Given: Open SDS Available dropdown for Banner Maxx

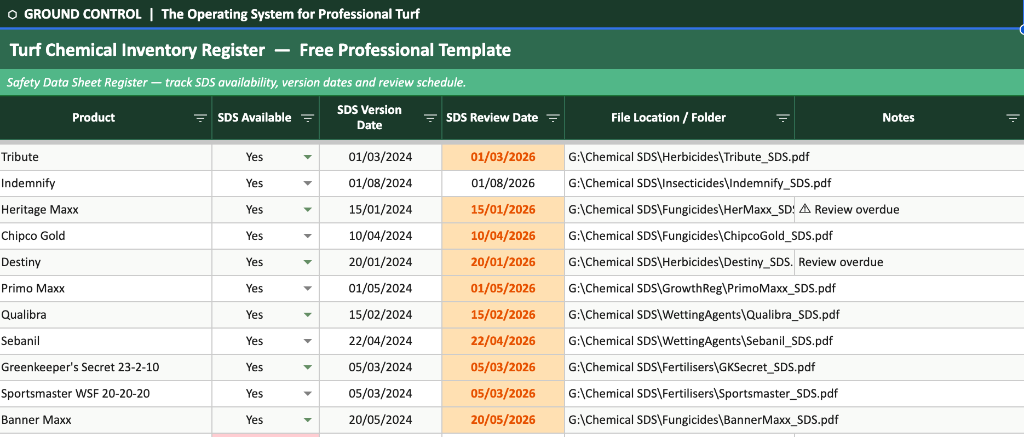Looking at the screenshot, I should coord(308,420).
